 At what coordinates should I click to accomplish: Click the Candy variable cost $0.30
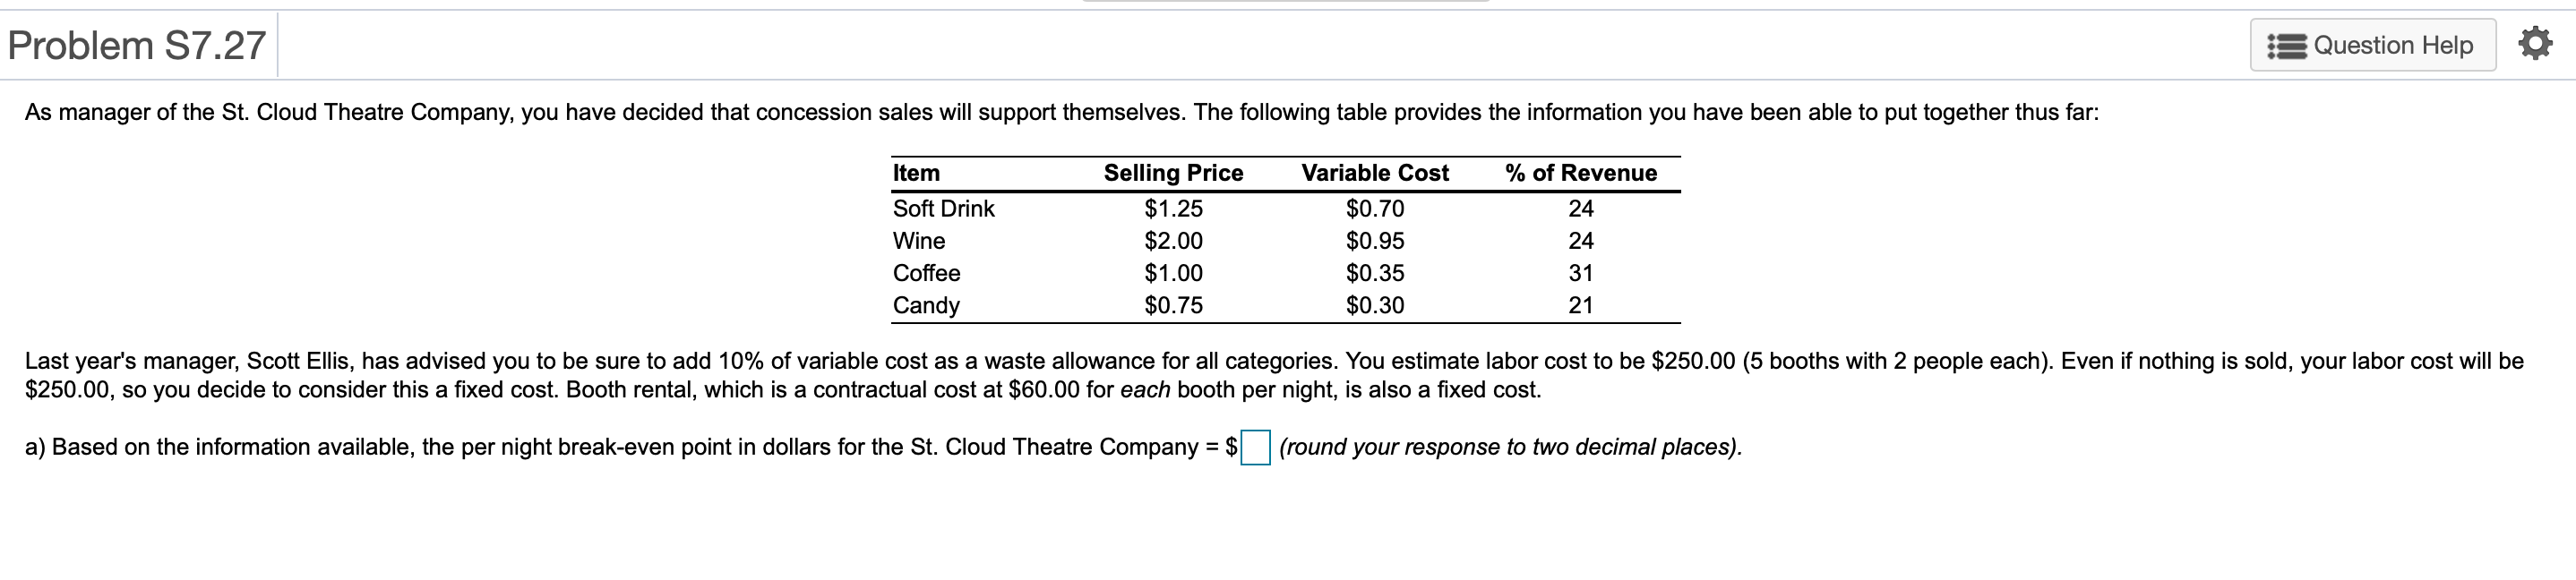click(x=1377, y=305)
